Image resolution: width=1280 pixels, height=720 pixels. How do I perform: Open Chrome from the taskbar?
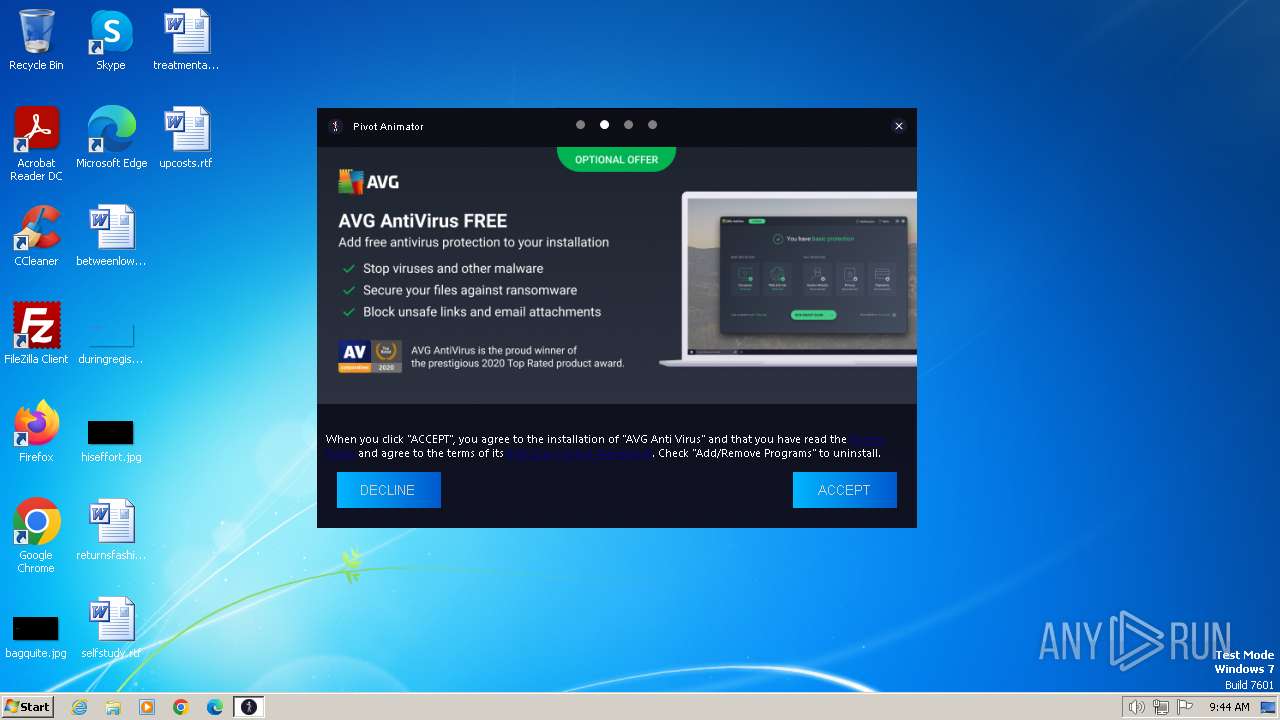point(181,707)
